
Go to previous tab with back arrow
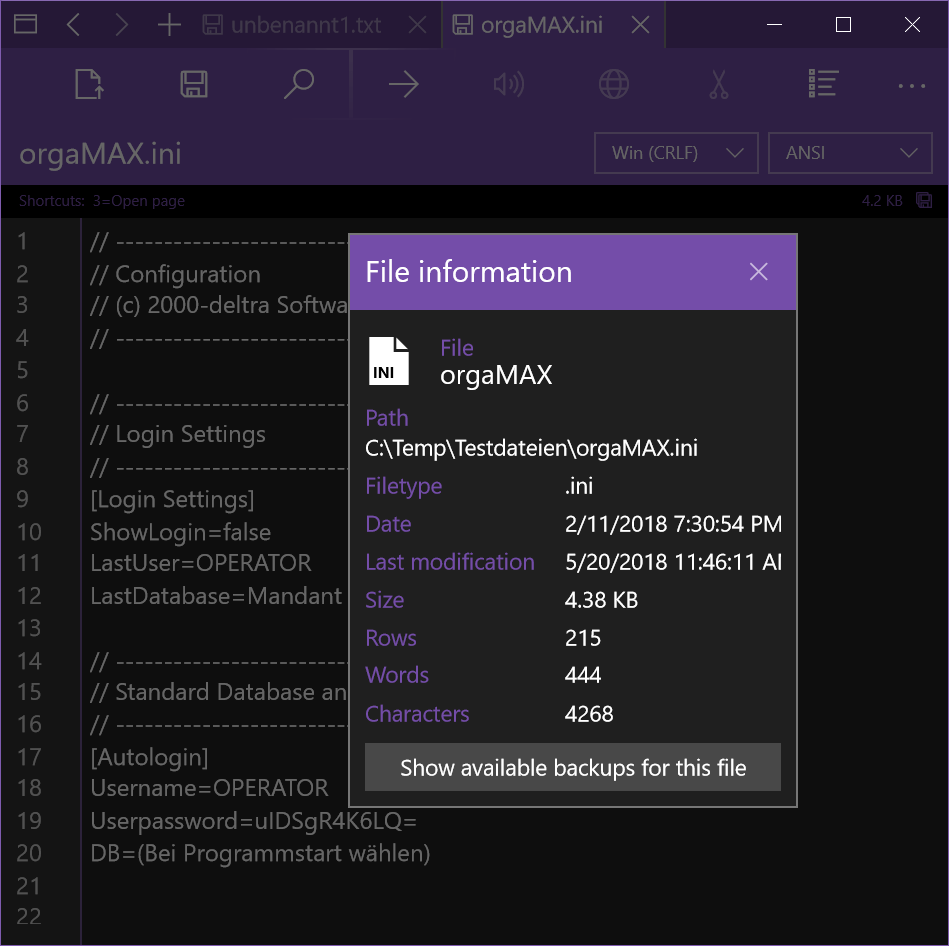(73, 25)
